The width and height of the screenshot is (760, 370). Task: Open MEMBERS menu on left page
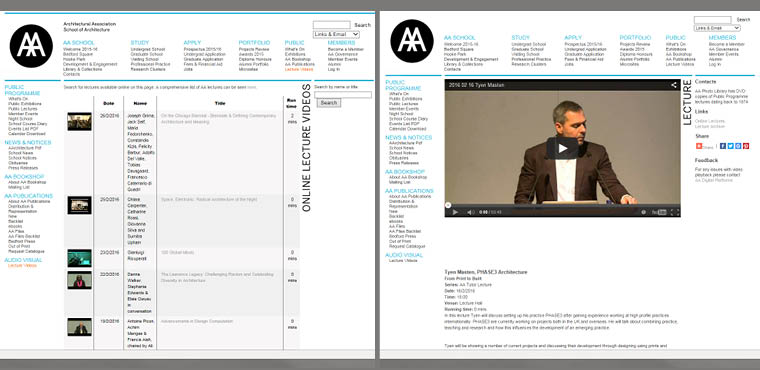(x=342, y=43)
